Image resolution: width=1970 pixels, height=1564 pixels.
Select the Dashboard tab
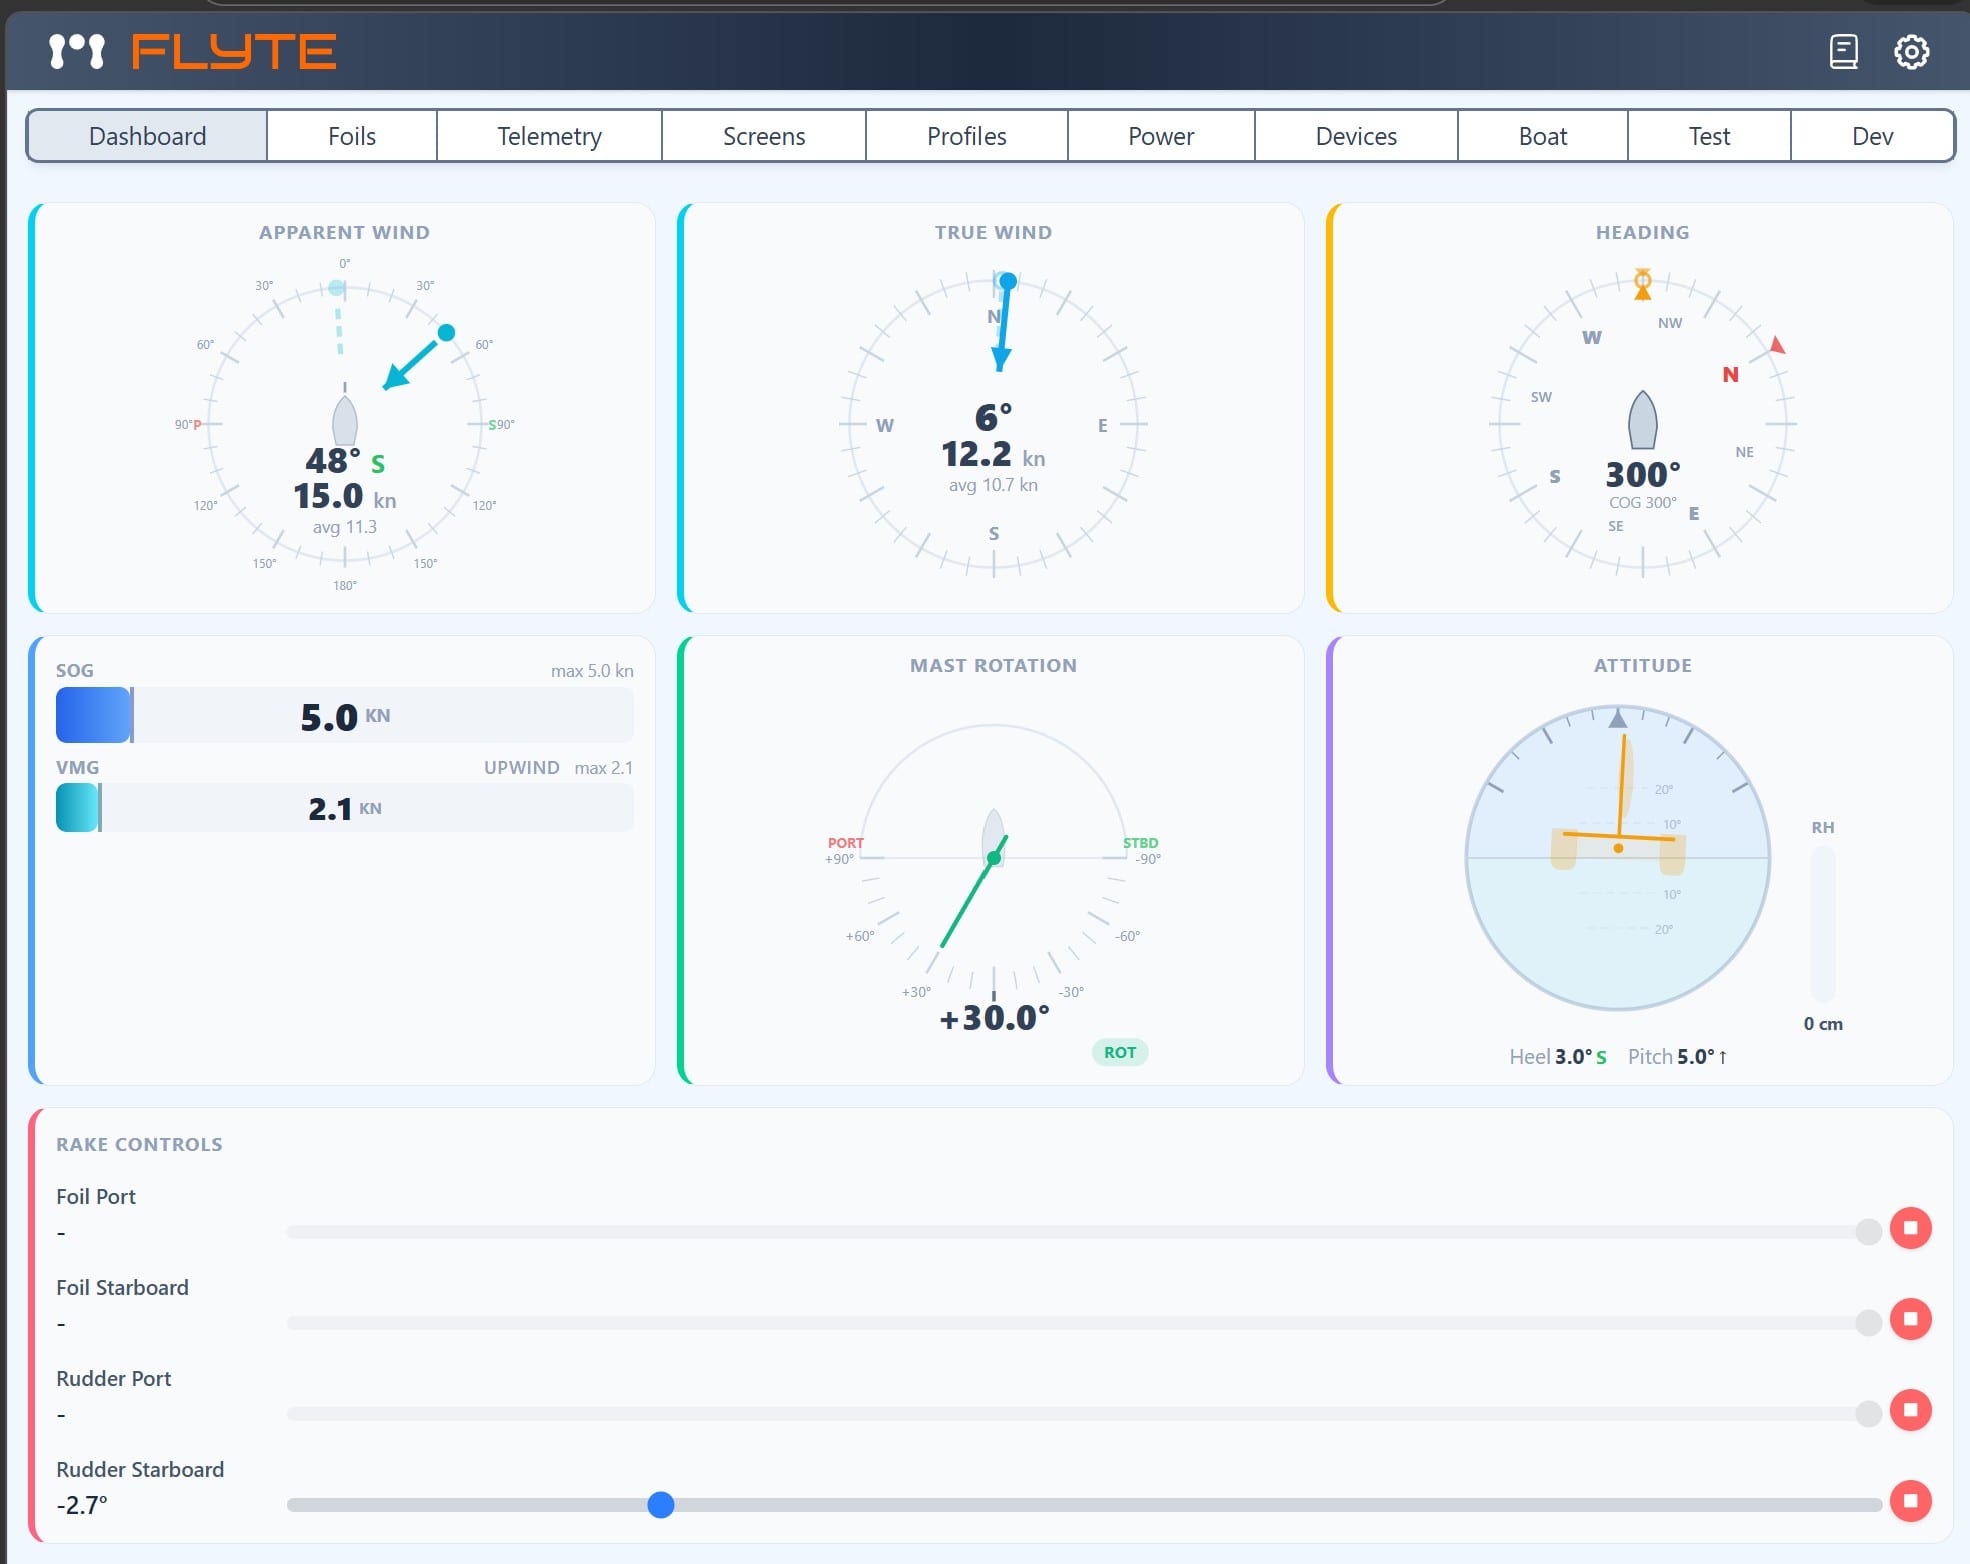coord(146,135)
